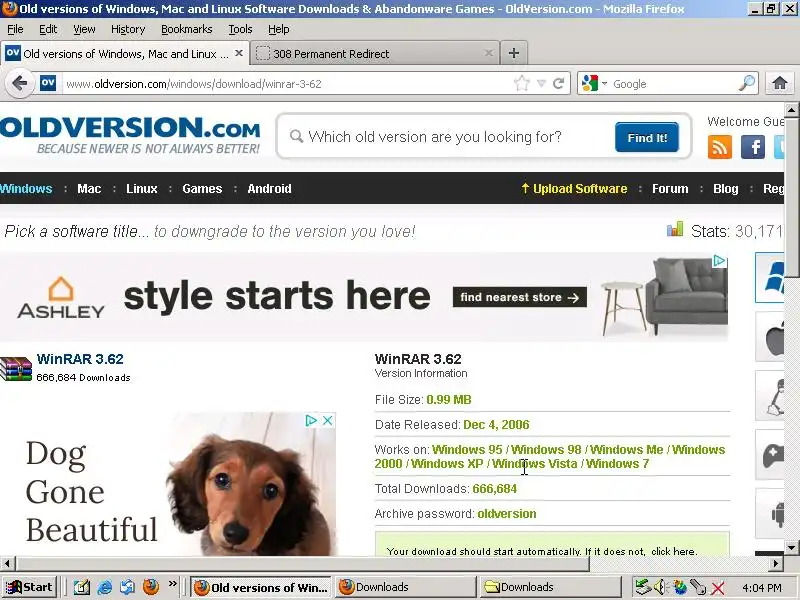Image resolution: width=800 pixels, height=600 pixels.
Task: Click the horizontal scrollbar right arrow
Action: coord(776,564)
